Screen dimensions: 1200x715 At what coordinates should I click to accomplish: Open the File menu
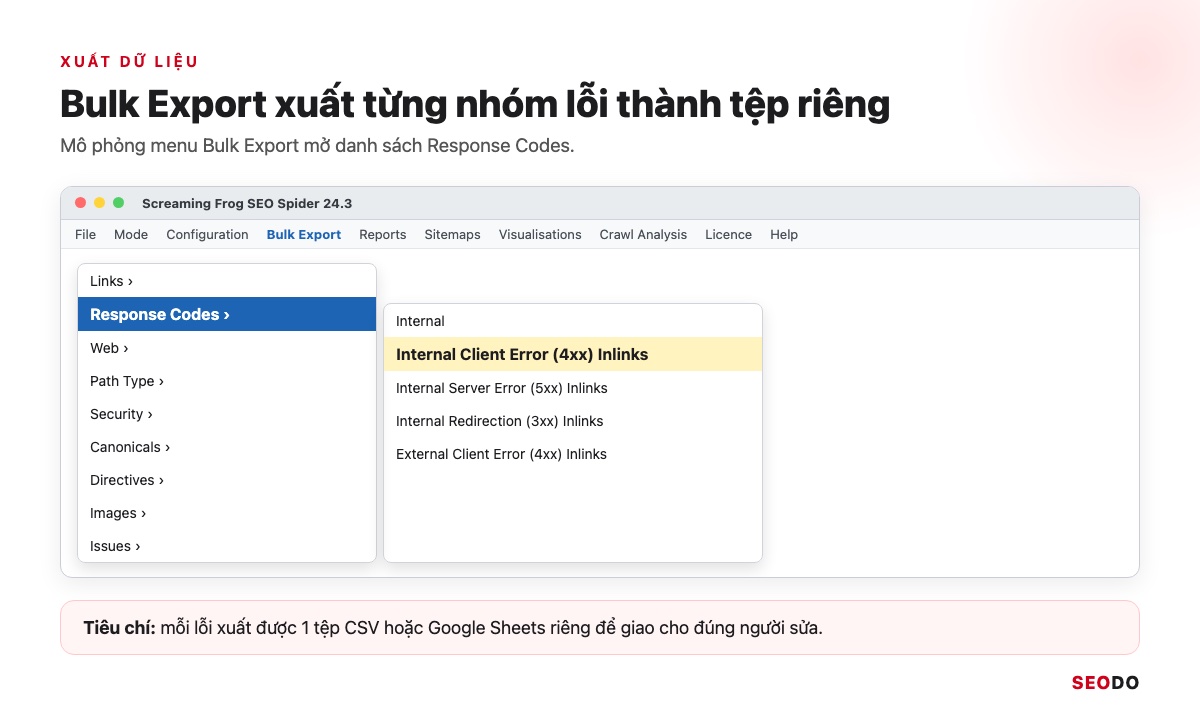[x=85, y=234]
